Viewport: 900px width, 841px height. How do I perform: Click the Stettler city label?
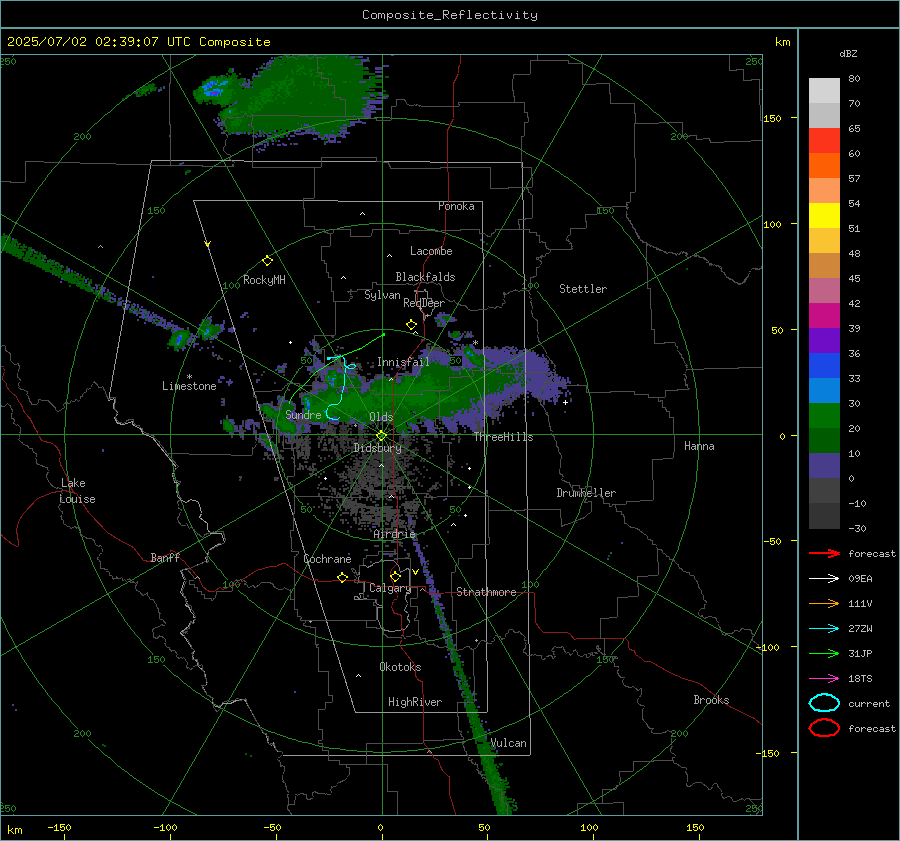pyautogui.click(x=583, y=289)
